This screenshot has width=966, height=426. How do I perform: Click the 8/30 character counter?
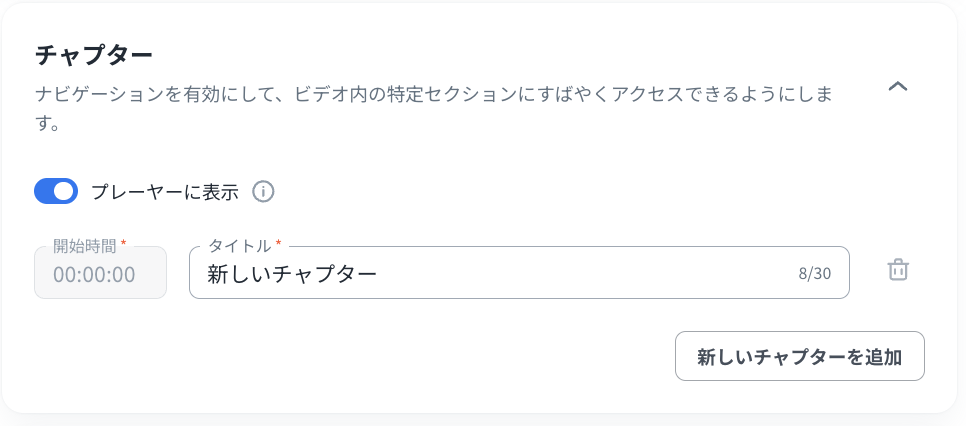coord(814,273)
